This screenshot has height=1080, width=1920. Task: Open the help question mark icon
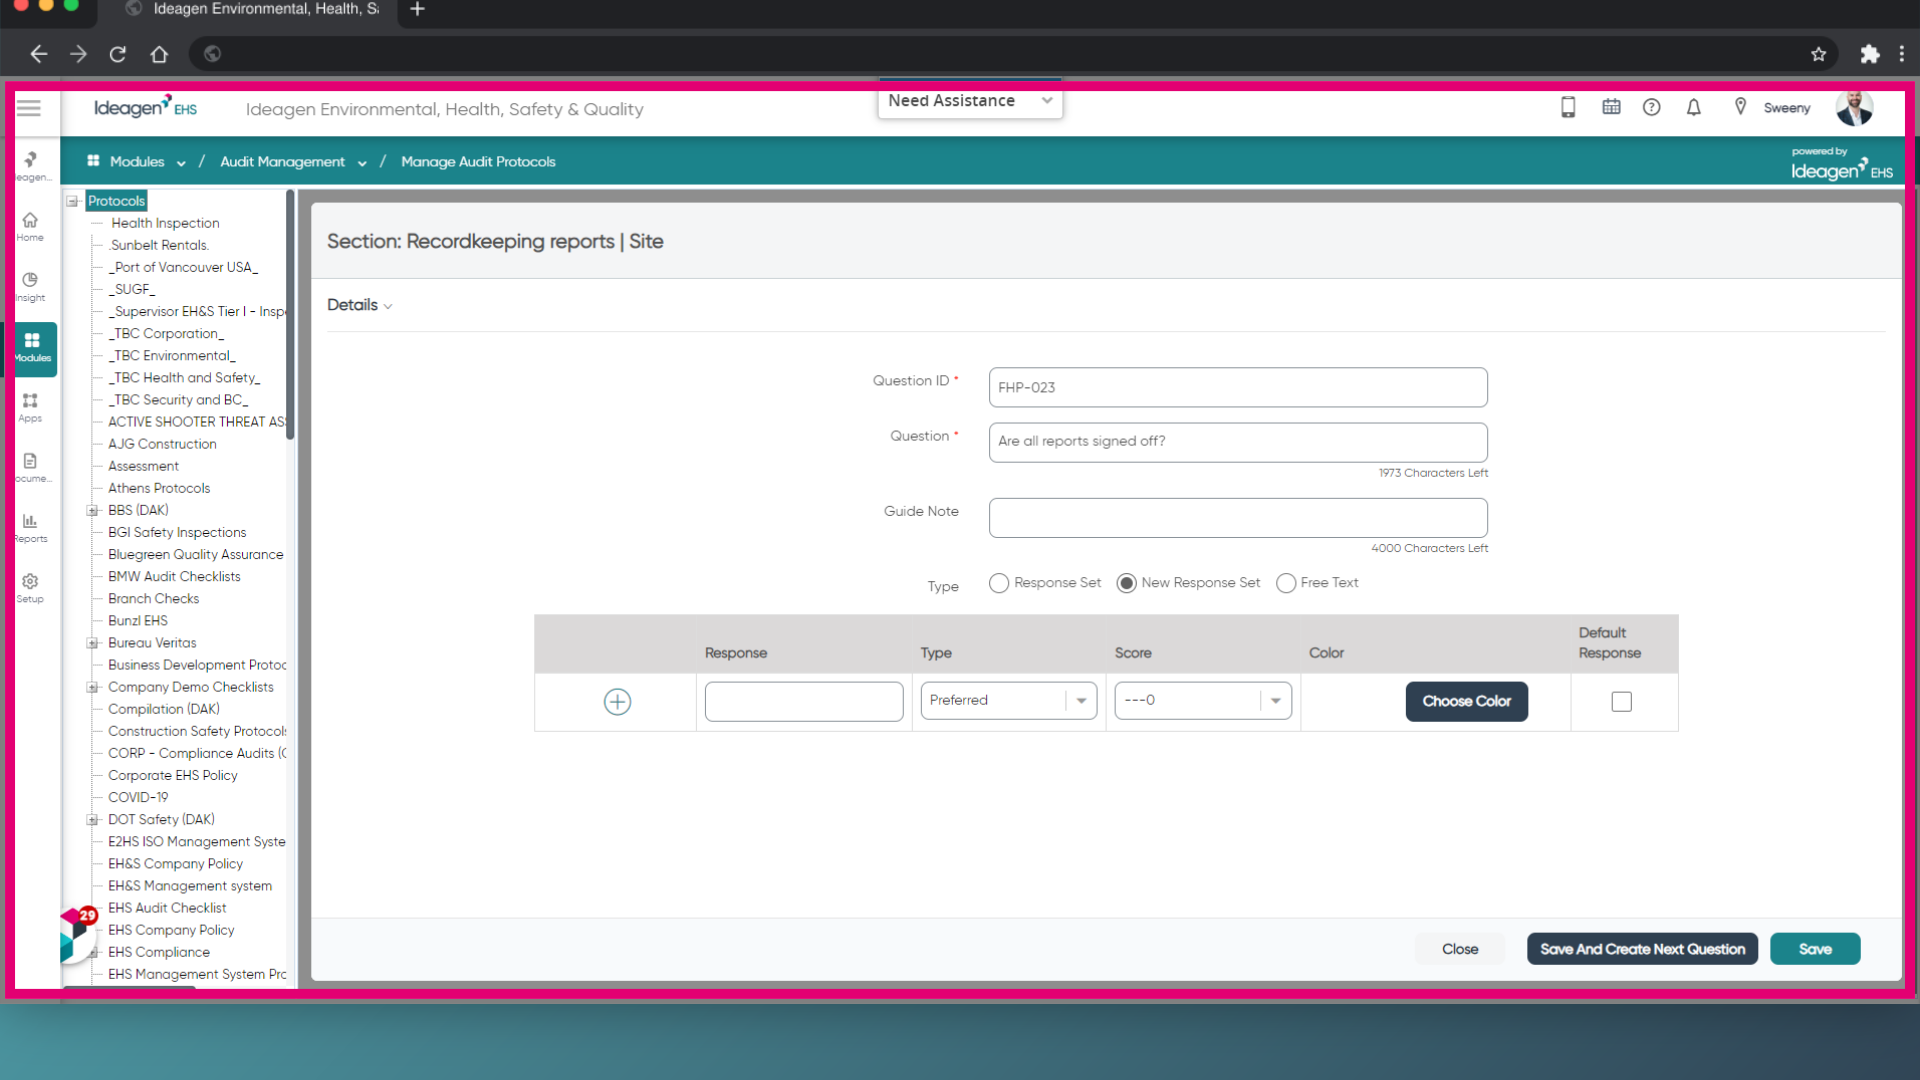click(x=1652, y=107)
